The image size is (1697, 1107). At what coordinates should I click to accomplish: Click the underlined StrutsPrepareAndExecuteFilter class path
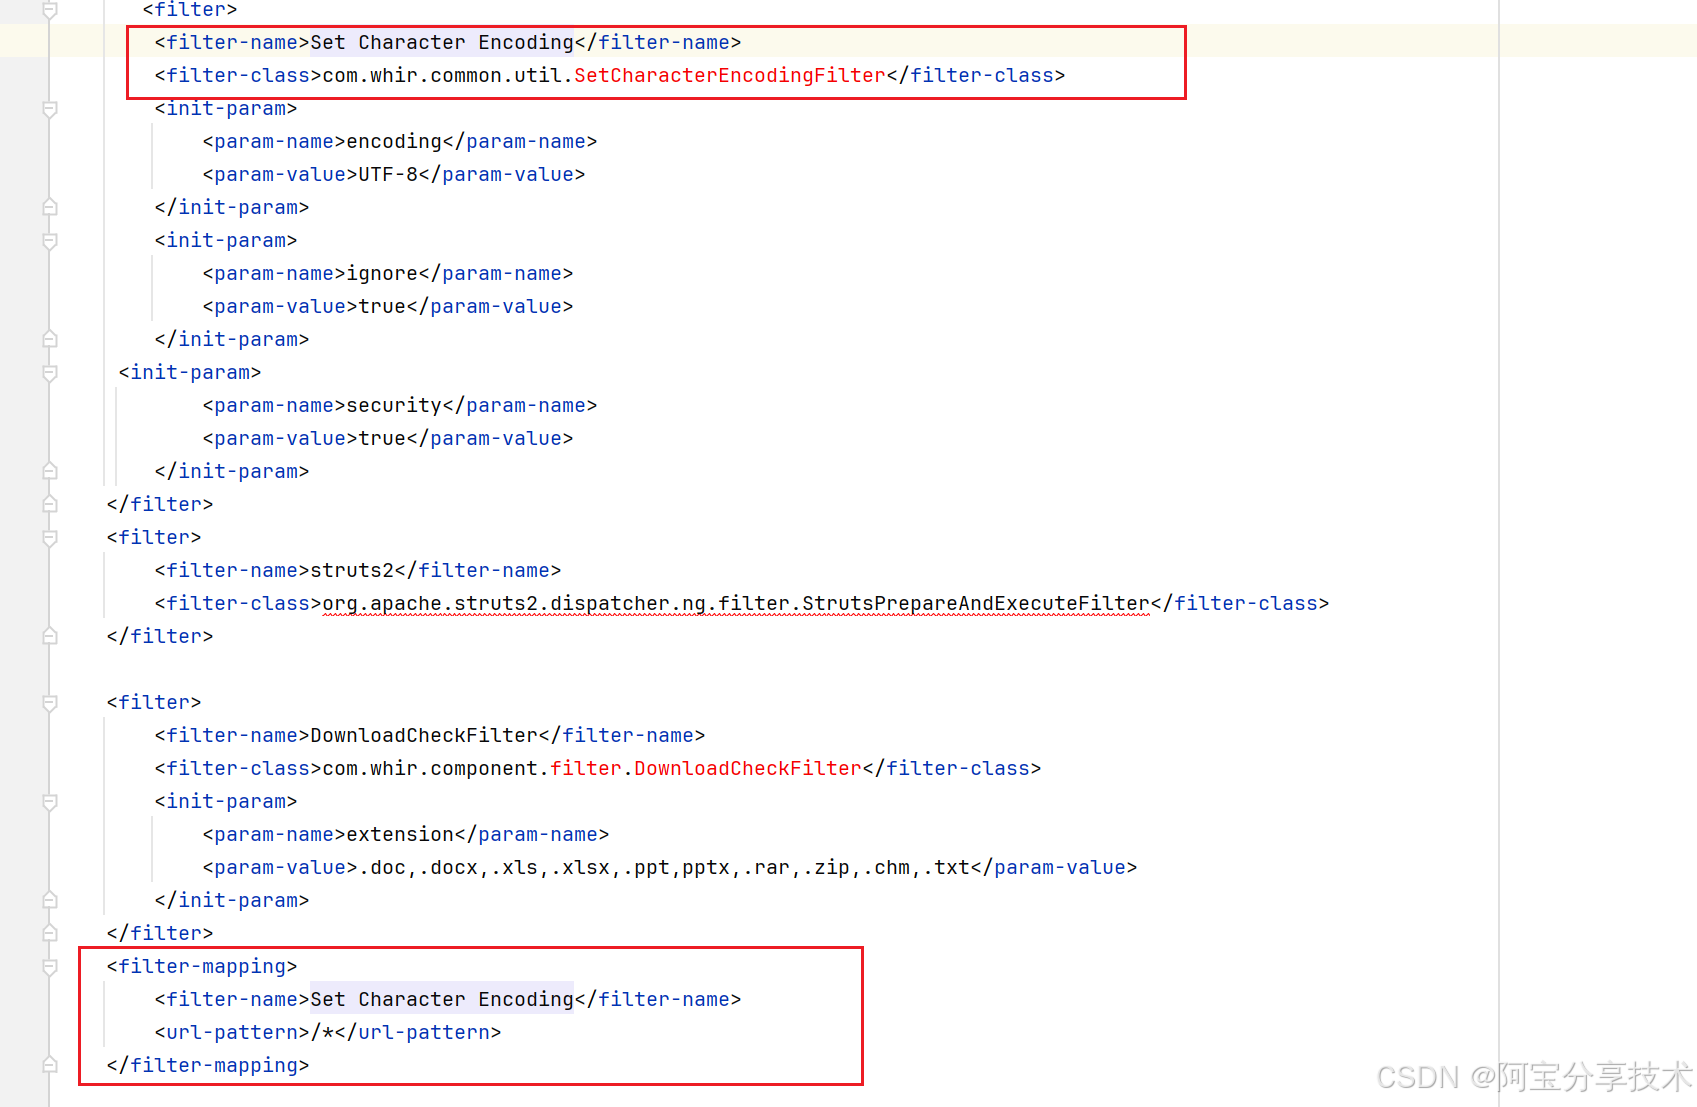tap(736, 604)
